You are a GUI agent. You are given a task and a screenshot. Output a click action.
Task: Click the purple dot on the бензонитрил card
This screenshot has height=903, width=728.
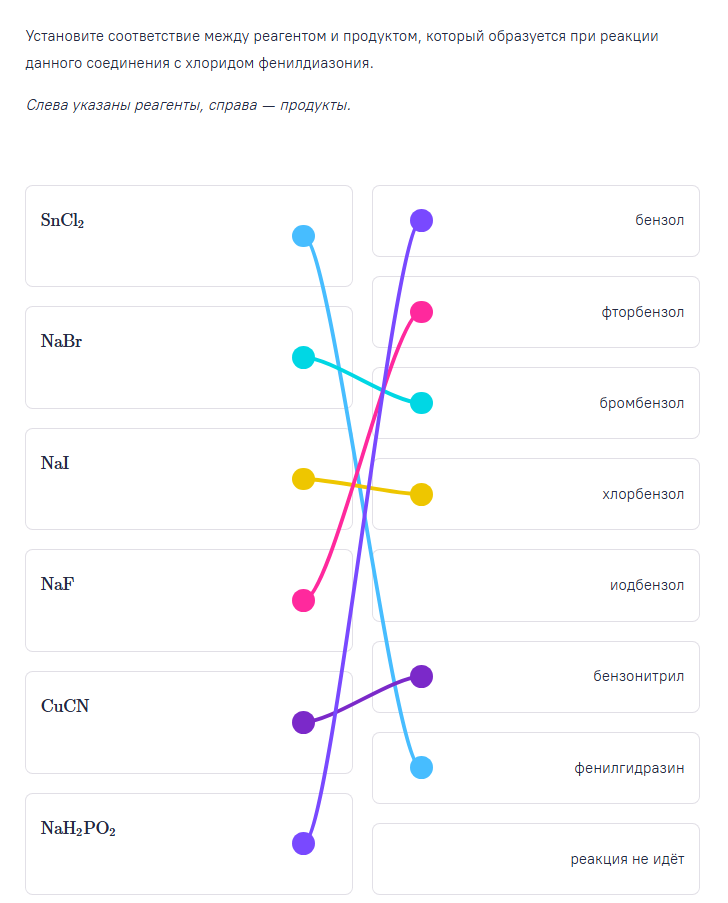click(422, 676)
